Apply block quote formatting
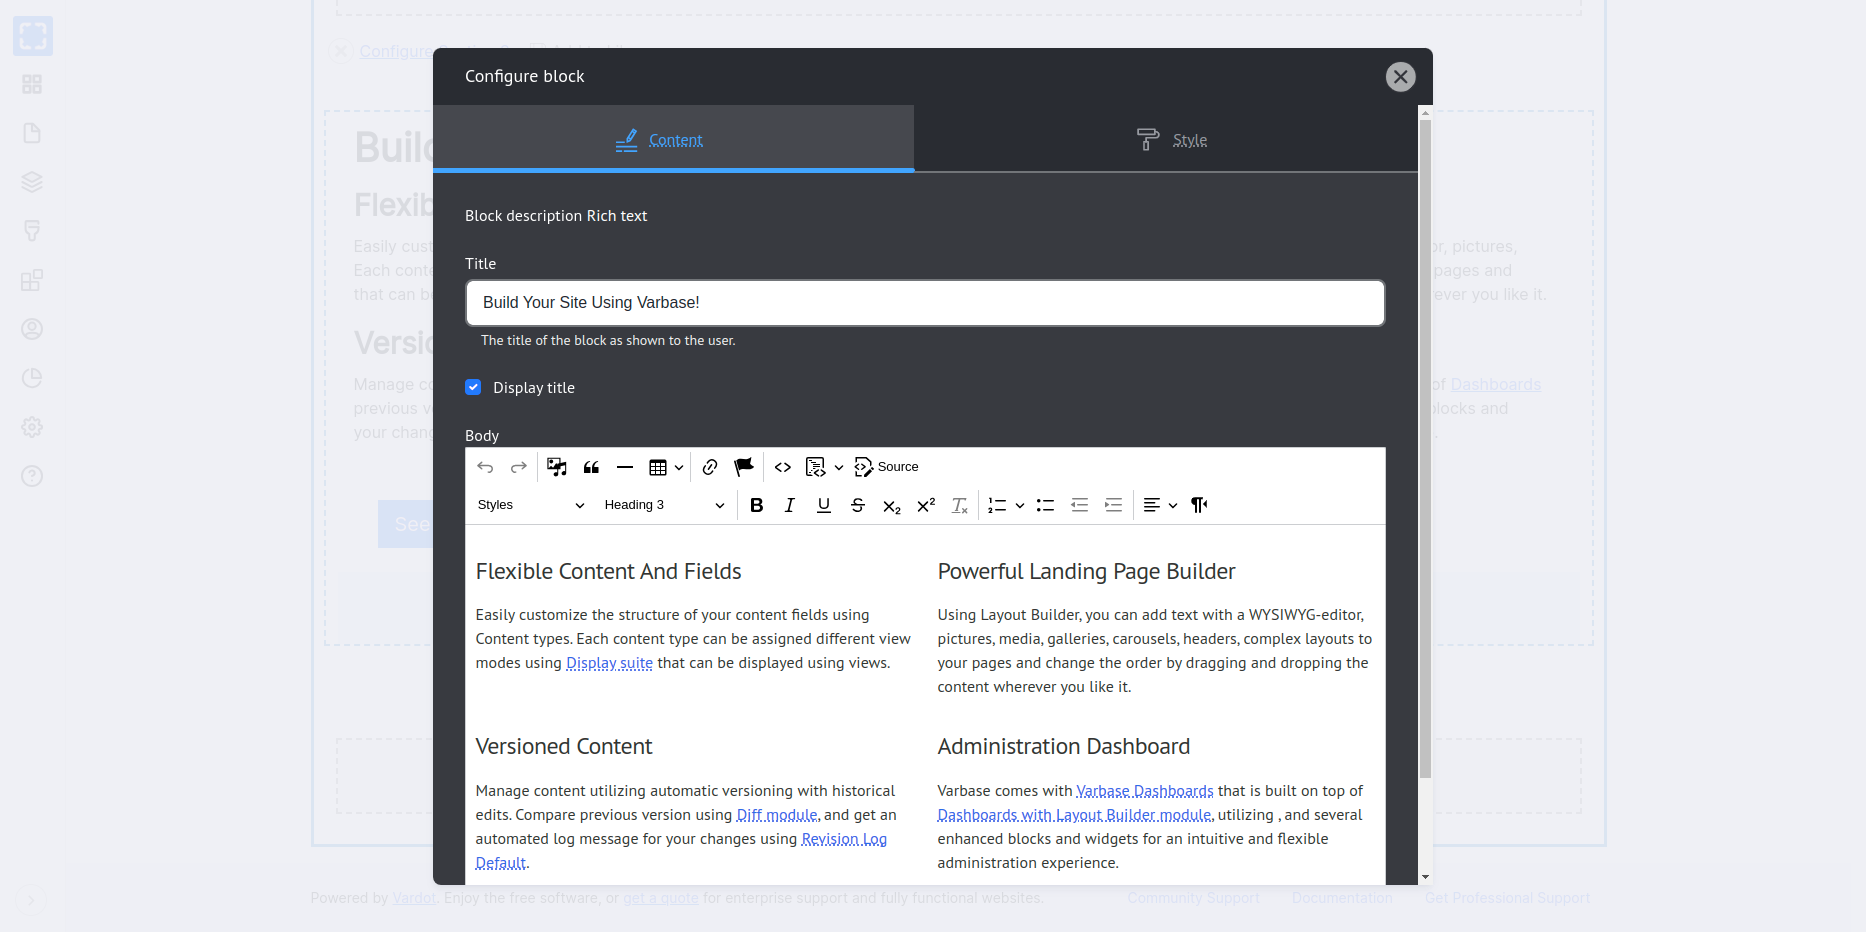This screenshot has height=932, width=1866. click(591, 467)
